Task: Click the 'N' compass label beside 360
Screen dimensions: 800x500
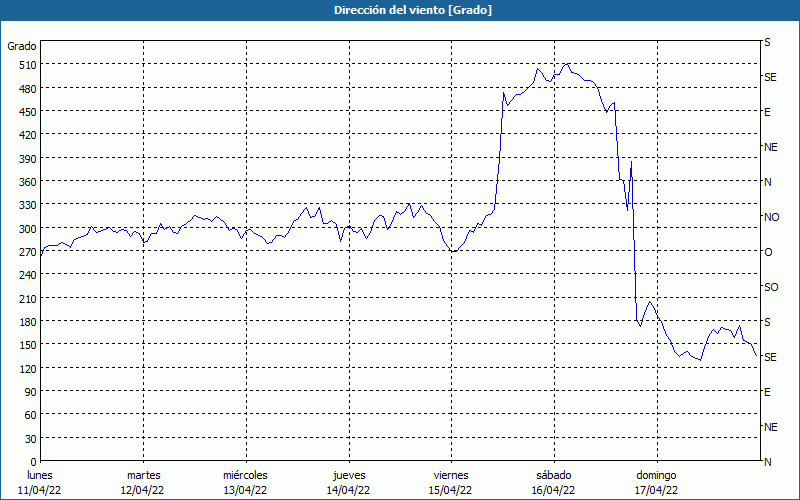Action: (x=768, y=182)
